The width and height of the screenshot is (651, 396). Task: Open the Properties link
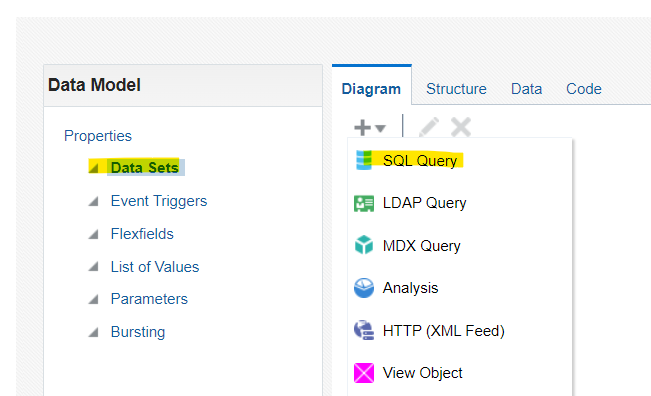tap(98, 136)
